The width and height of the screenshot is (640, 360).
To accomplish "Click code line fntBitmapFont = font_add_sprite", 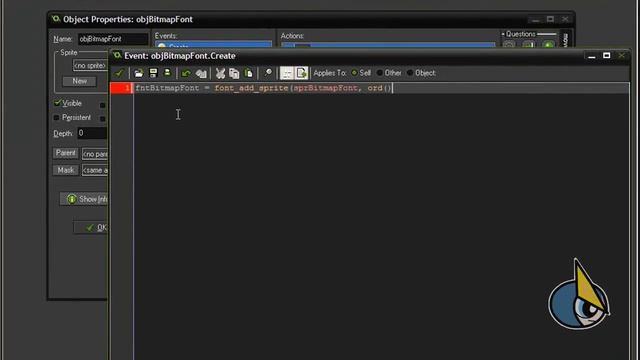I will click(x=264, y=88).
